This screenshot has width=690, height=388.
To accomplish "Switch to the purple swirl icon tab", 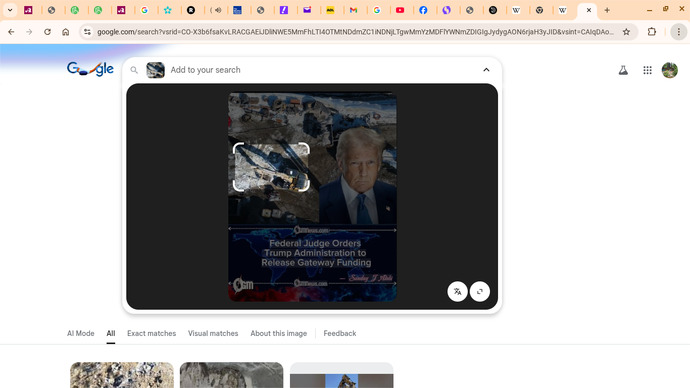I will pos(447,10).
